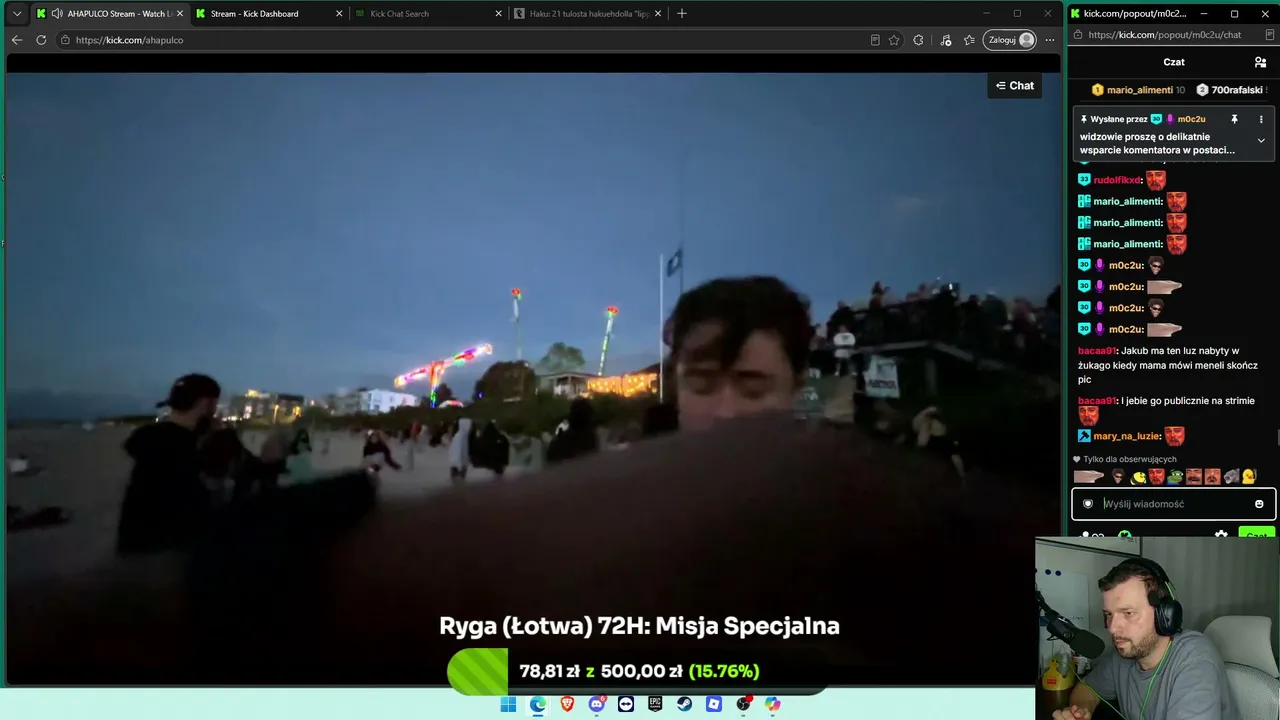1280x720 pixels.
Task: Open Roblox from the taskbar
Action: [x=714, y=704]
